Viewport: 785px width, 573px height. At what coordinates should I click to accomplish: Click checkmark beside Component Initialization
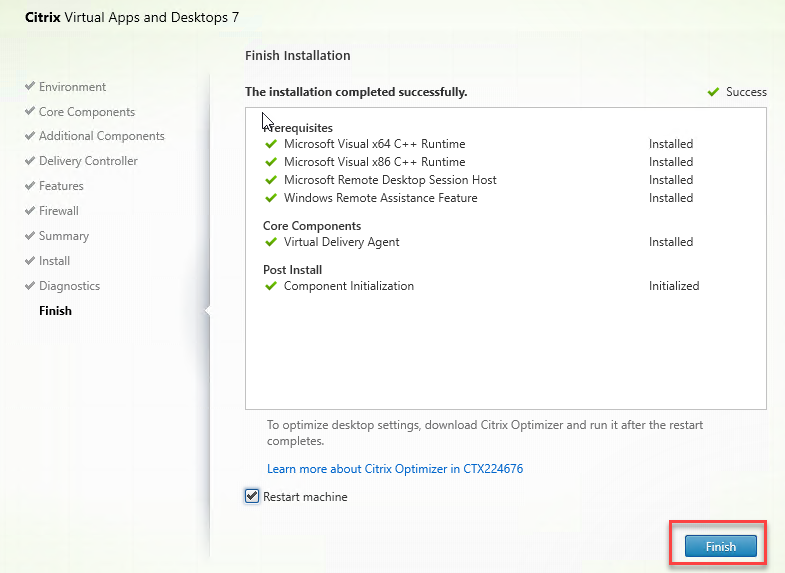click(x=270, y=286)
